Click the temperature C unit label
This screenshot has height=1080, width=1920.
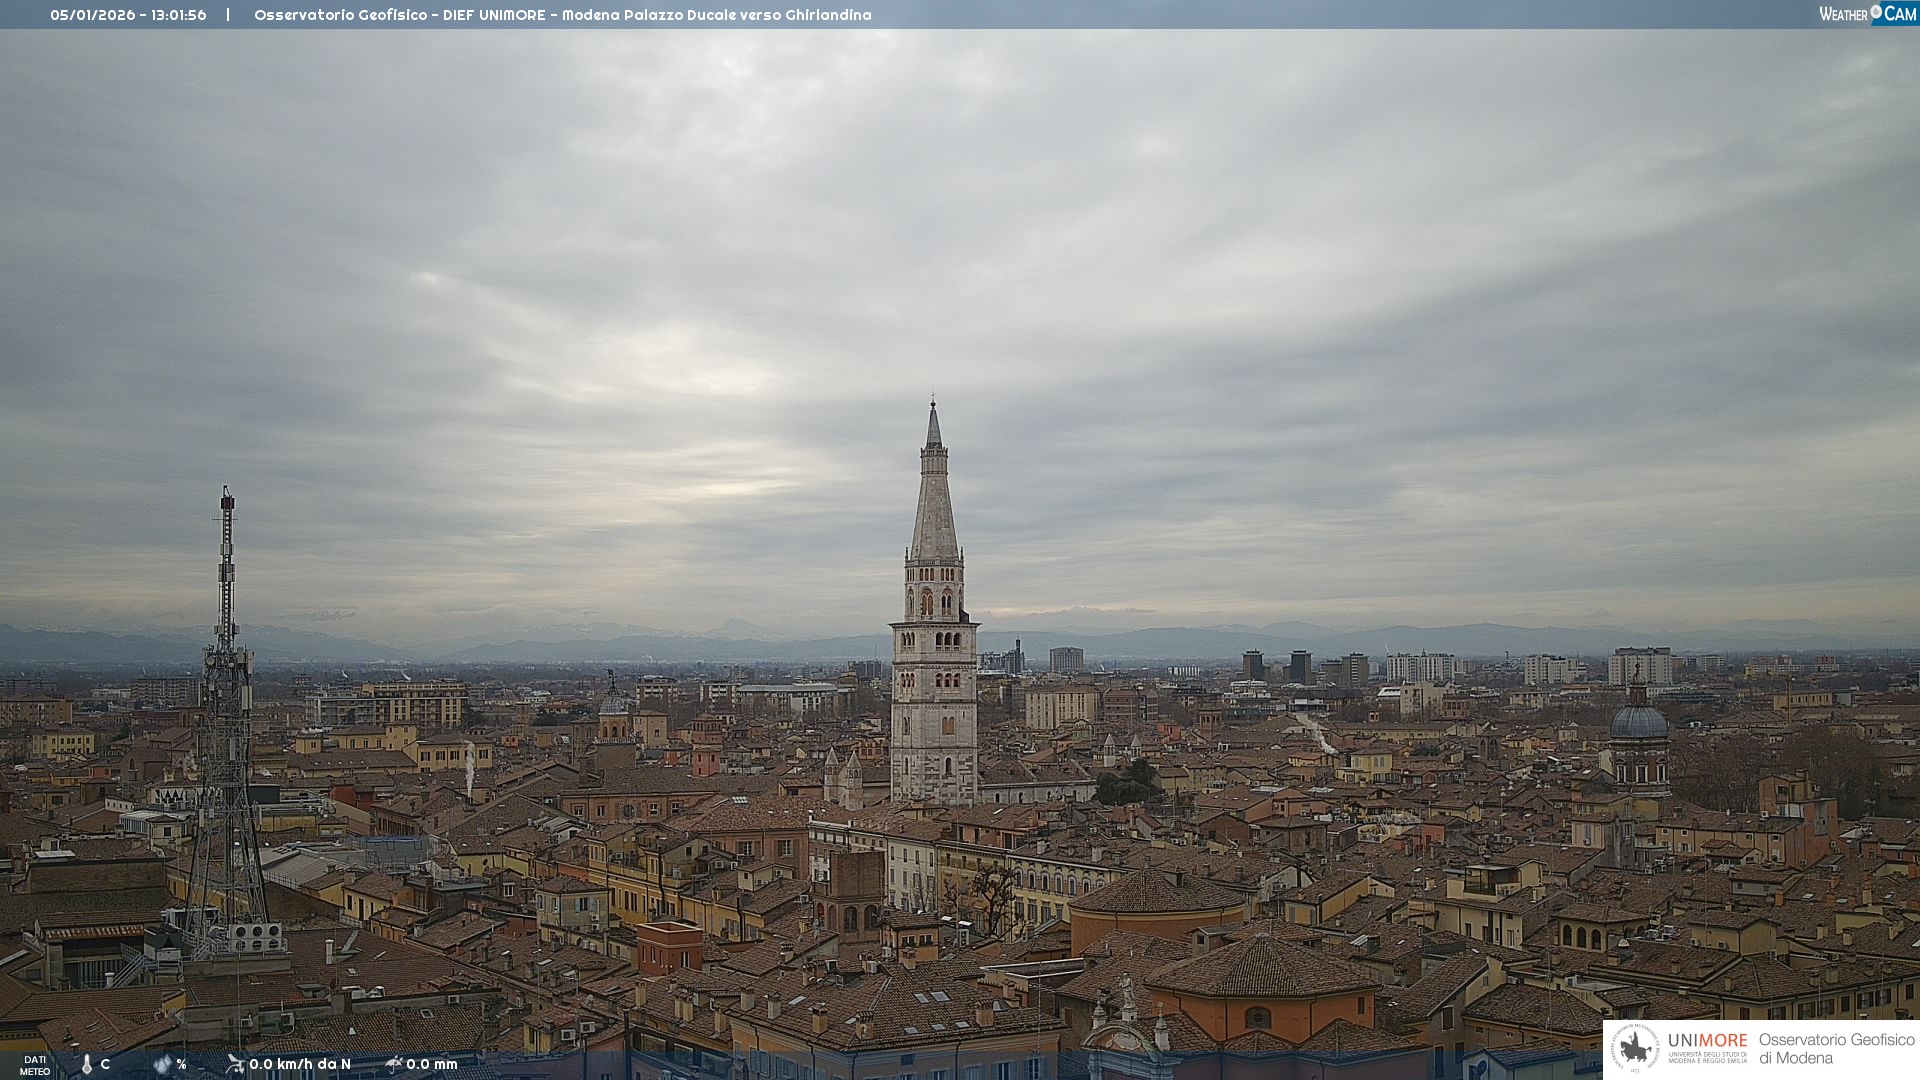pos(105,1064)
